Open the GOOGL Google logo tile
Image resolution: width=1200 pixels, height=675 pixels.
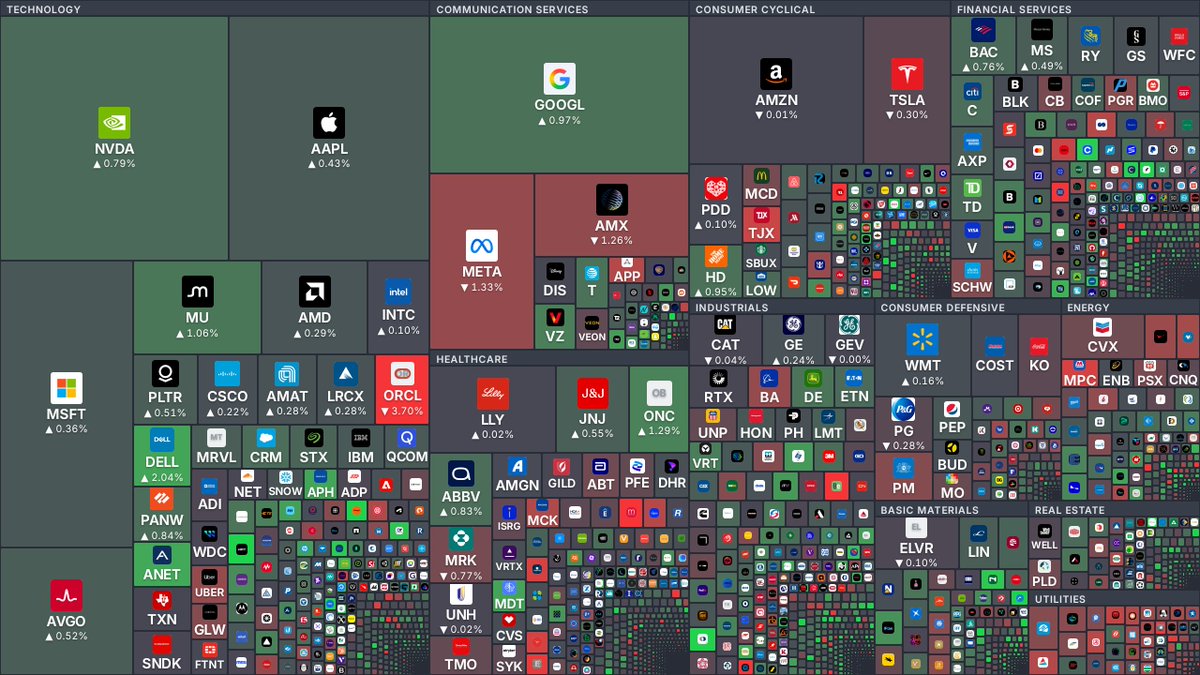click(559, 79)
